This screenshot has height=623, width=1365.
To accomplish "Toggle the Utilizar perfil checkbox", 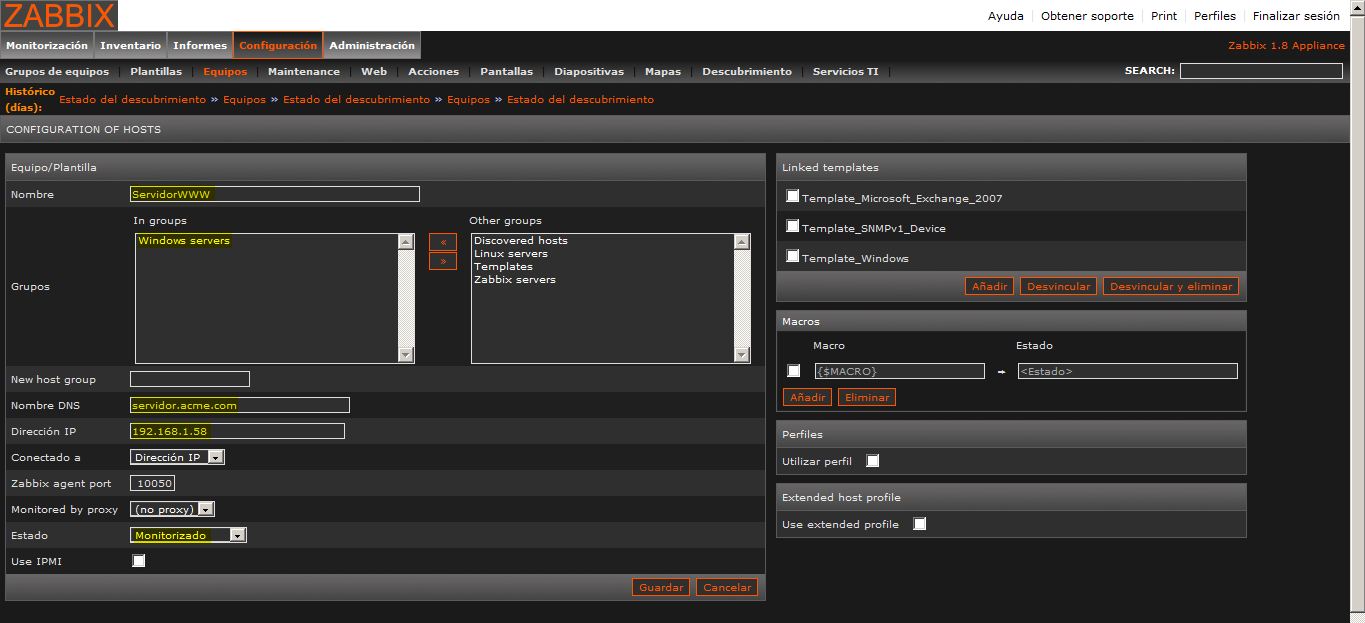I will (x=873, y=461).
